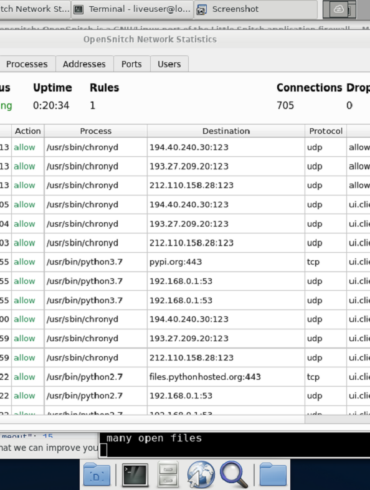Select 212.110.158.28:123 in the row timed 03
The width and height of the screenshot is (370, 490).
point(191,243)
